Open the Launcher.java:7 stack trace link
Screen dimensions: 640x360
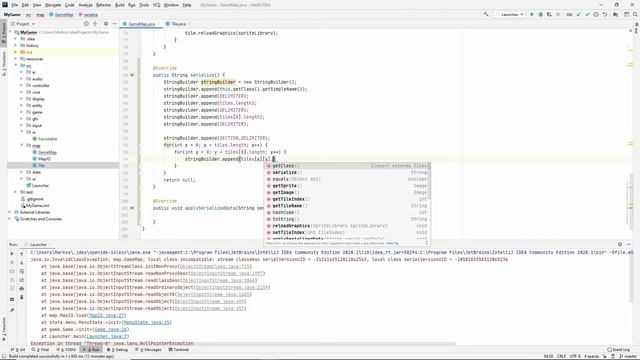tap(107, 336)
